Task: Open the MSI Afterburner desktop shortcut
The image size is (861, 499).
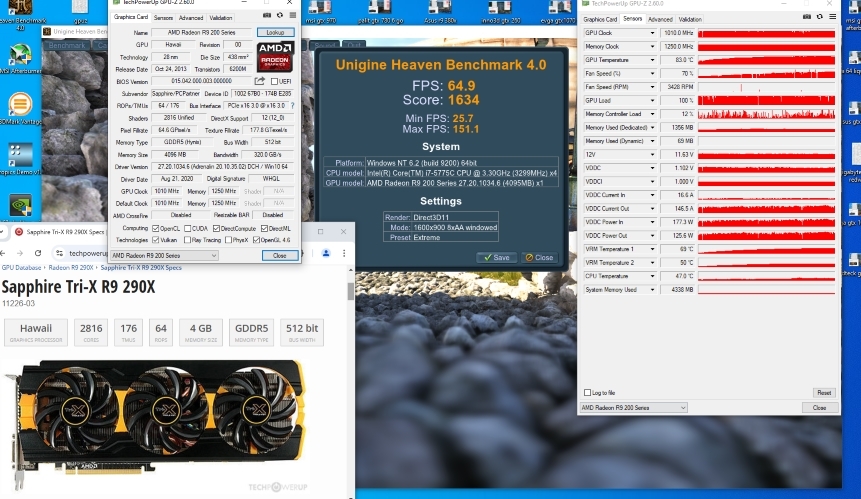Action: (20, 59)
